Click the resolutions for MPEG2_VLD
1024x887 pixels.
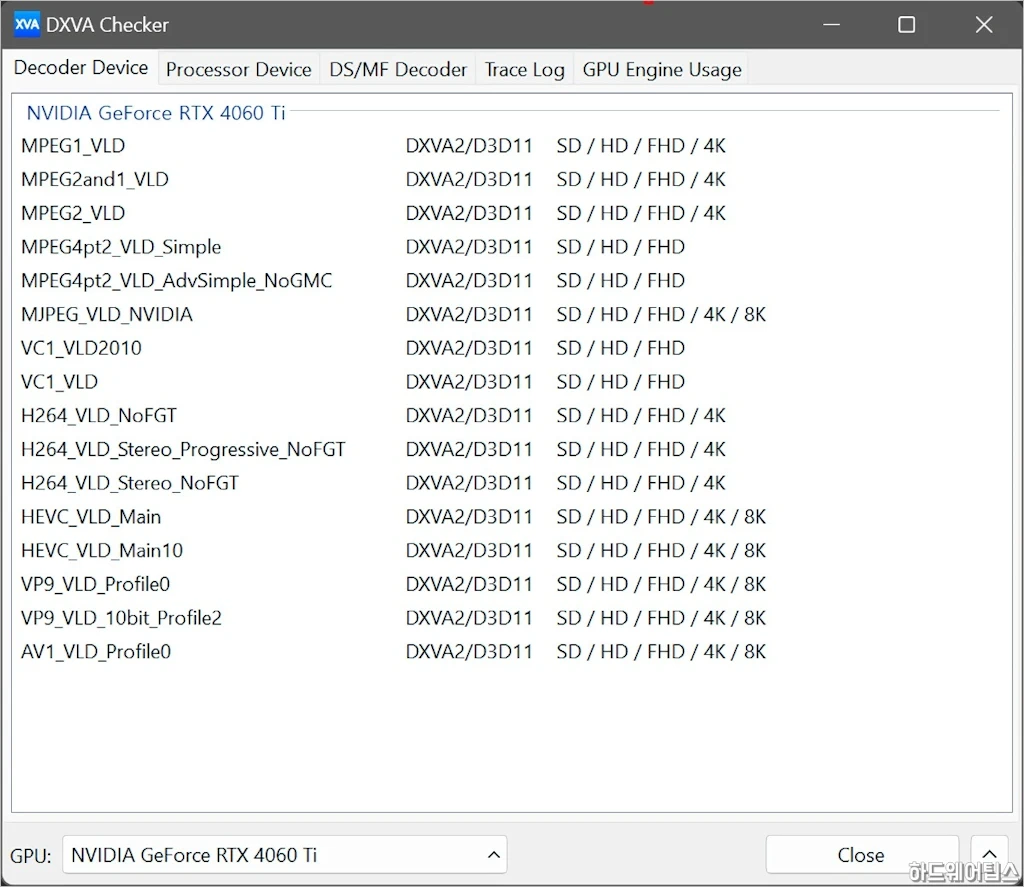point(641,213)
